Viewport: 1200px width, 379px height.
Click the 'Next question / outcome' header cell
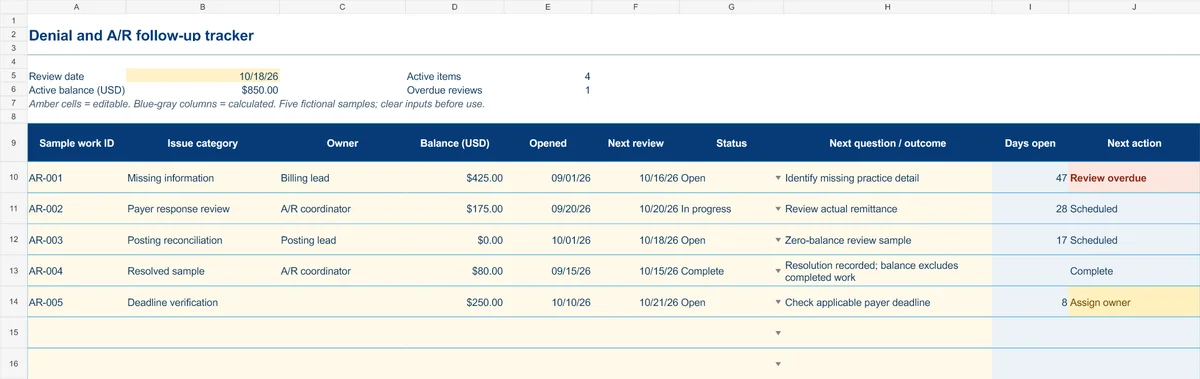pyautogui.click(x=888, y=143)
